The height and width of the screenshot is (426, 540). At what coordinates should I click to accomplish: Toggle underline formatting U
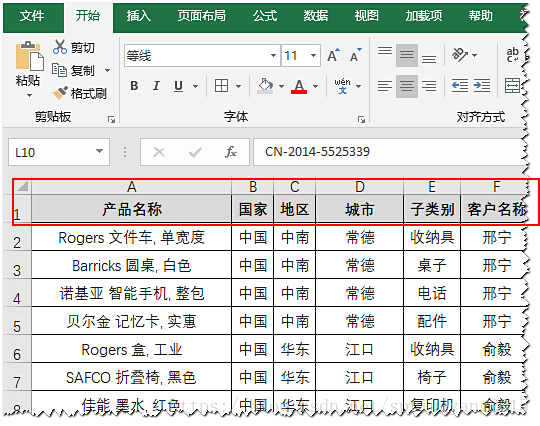(178, 85)
